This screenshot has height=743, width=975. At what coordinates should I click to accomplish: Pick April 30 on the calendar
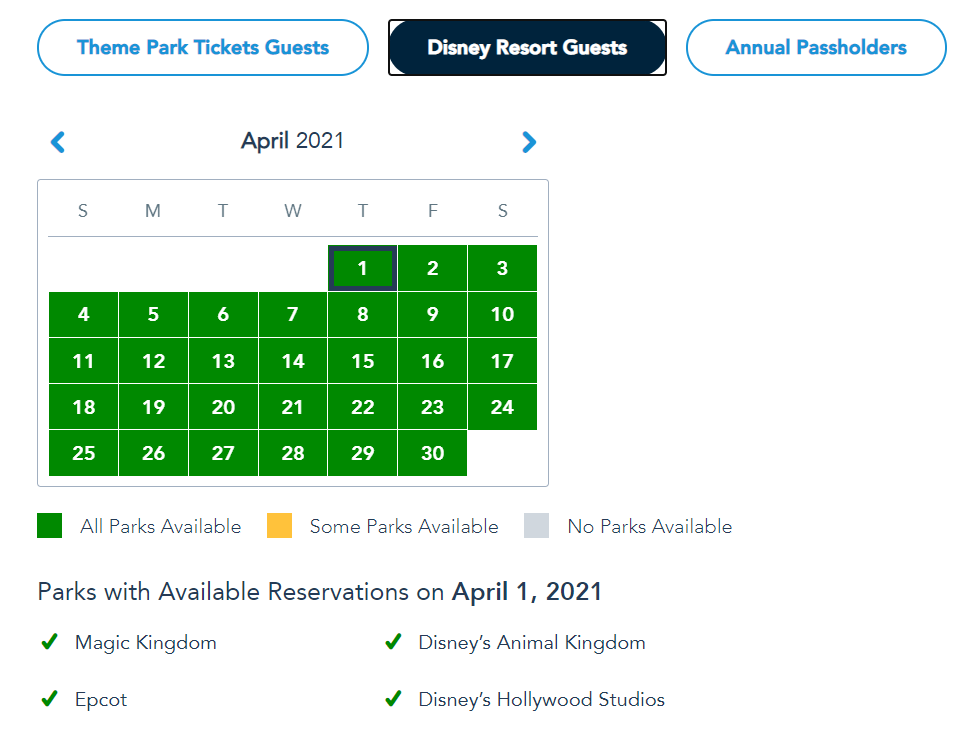(x=432, y=453)
